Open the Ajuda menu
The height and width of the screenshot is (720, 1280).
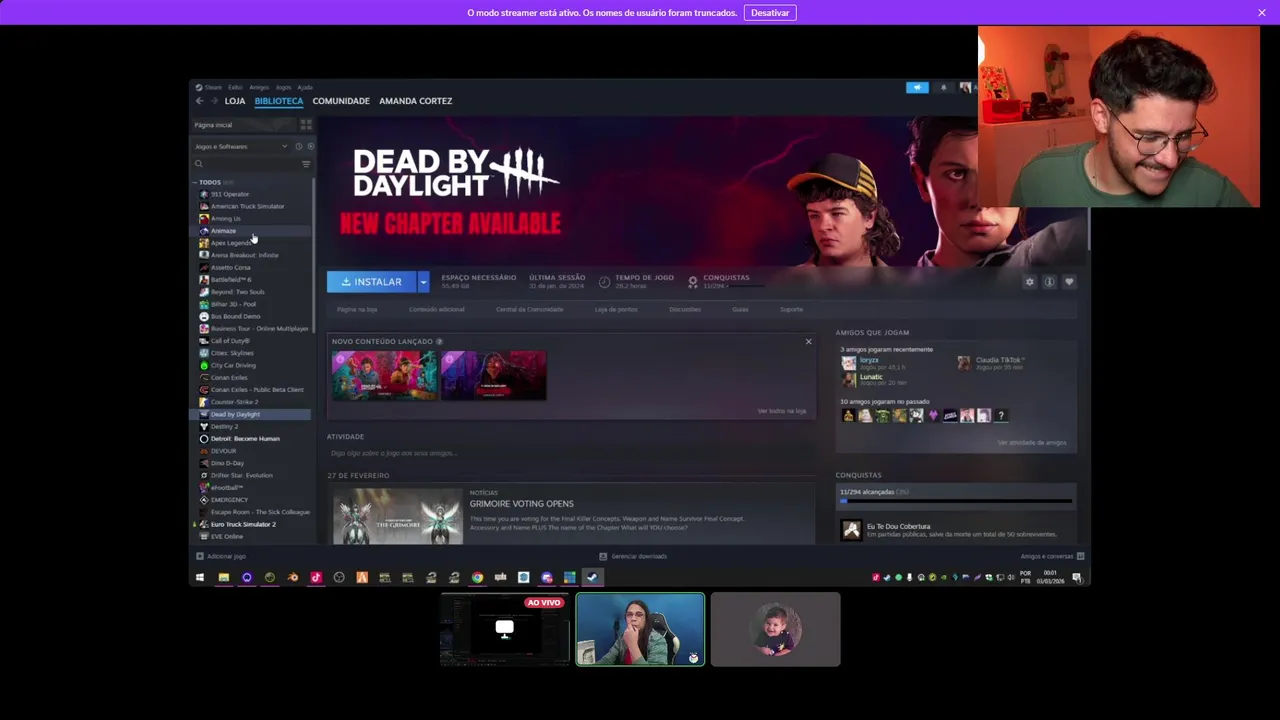coord(305,87)
